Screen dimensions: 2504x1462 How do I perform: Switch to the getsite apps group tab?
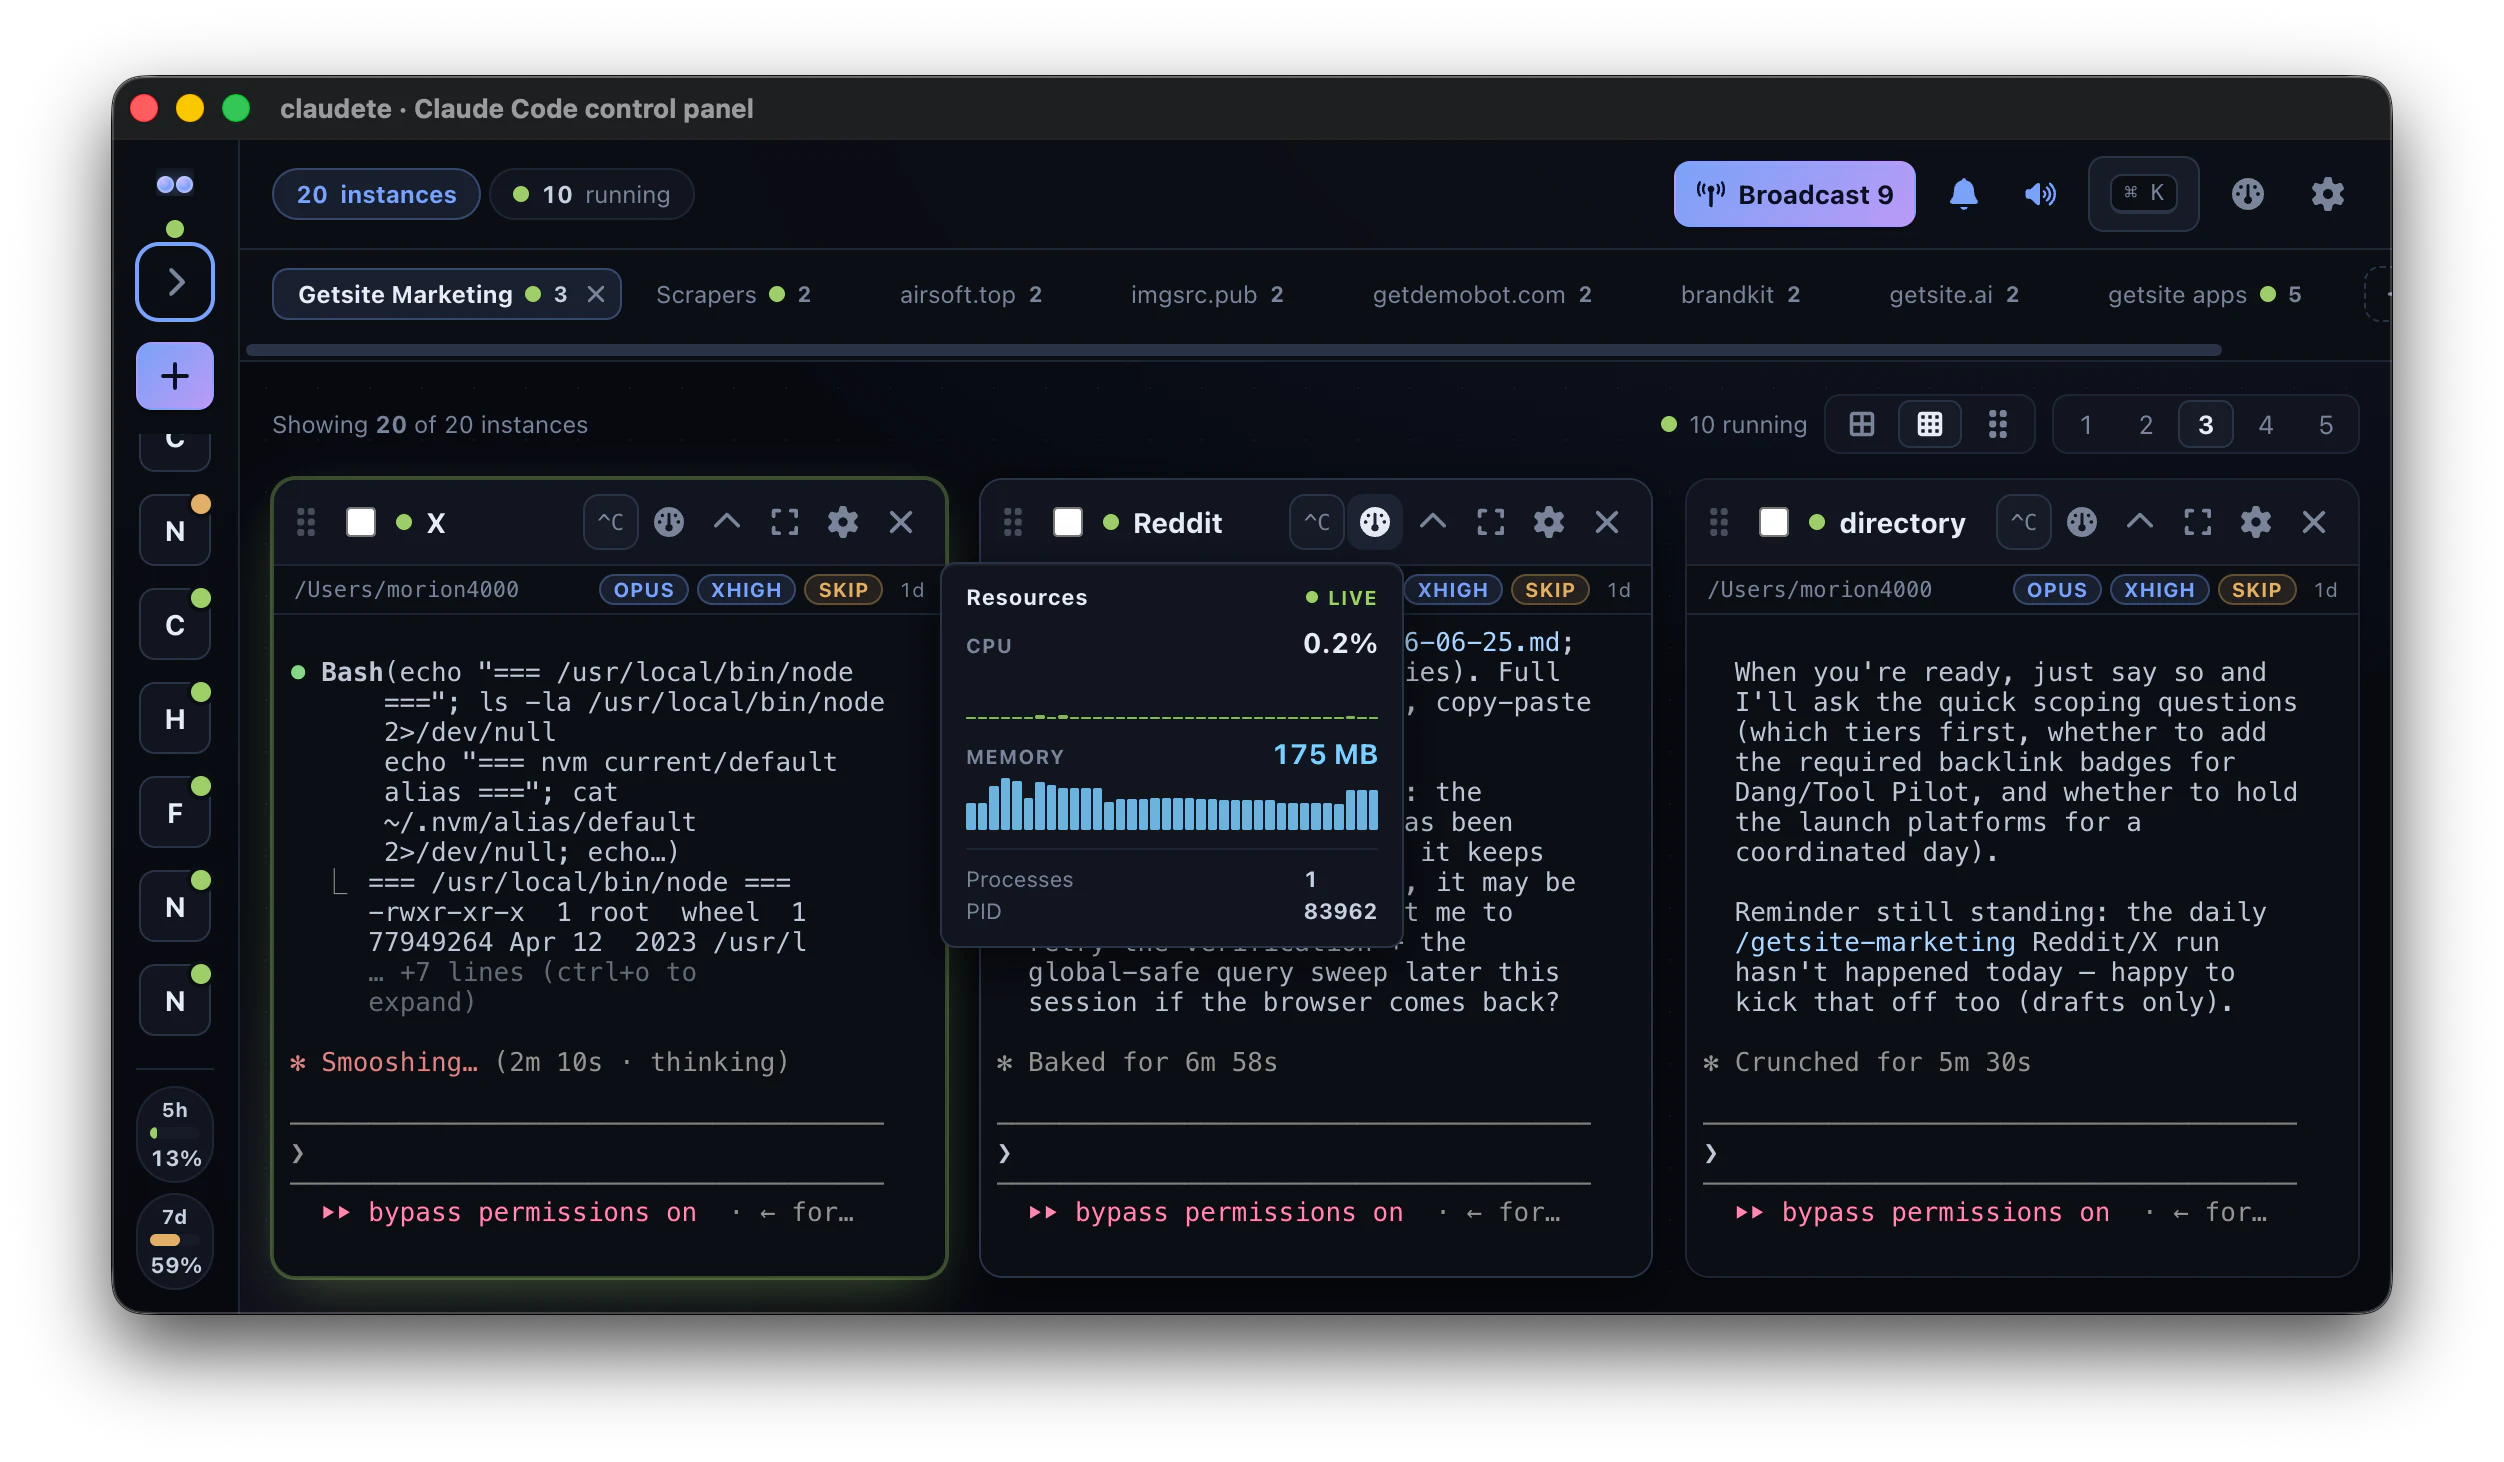click(2204, 294)
